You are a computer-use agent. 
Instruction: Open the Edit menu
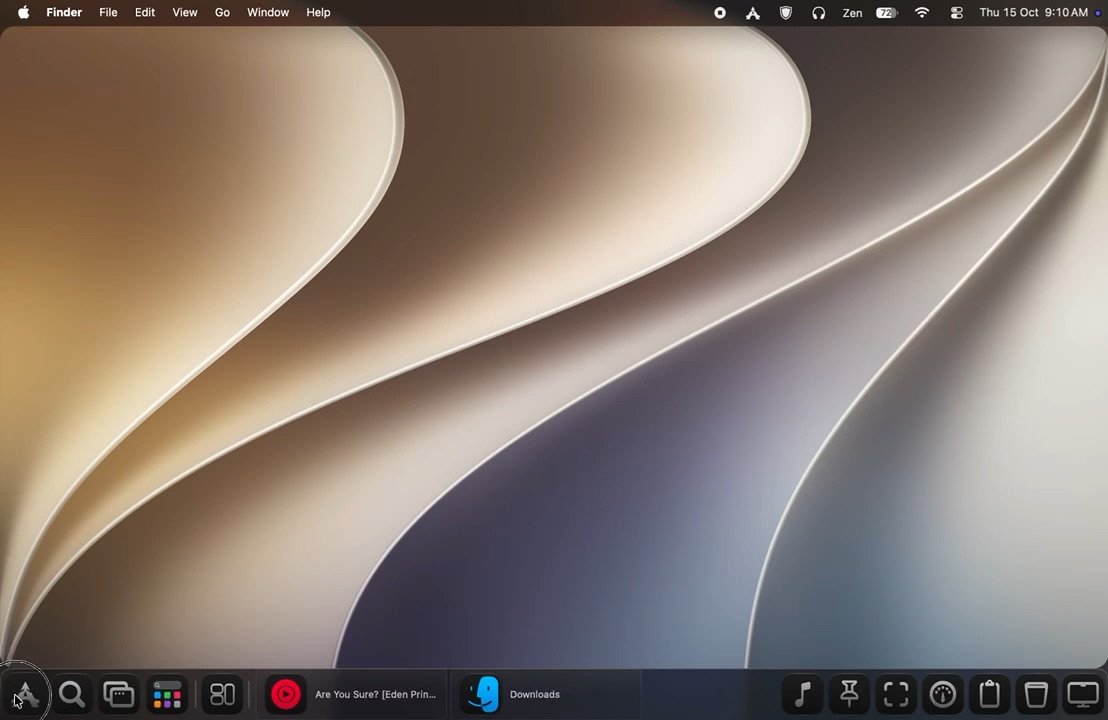click(145, 12)
